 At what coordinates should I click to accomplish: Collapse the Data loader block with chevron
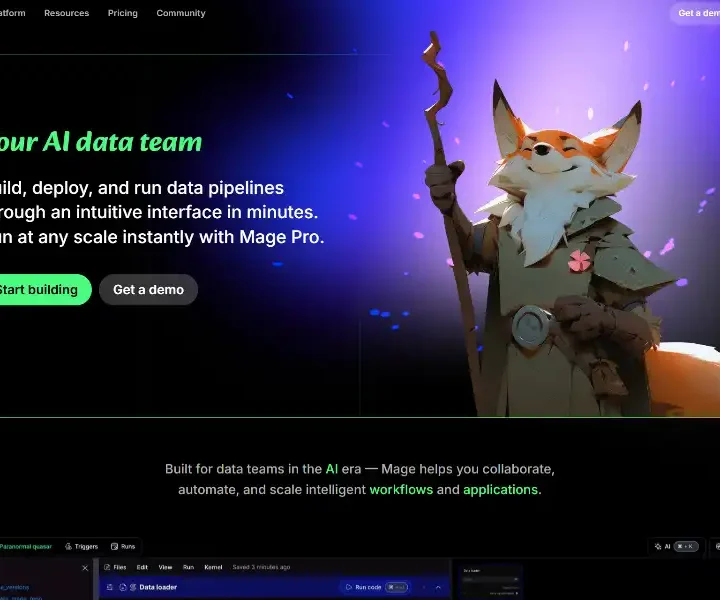tap(438, 587)
